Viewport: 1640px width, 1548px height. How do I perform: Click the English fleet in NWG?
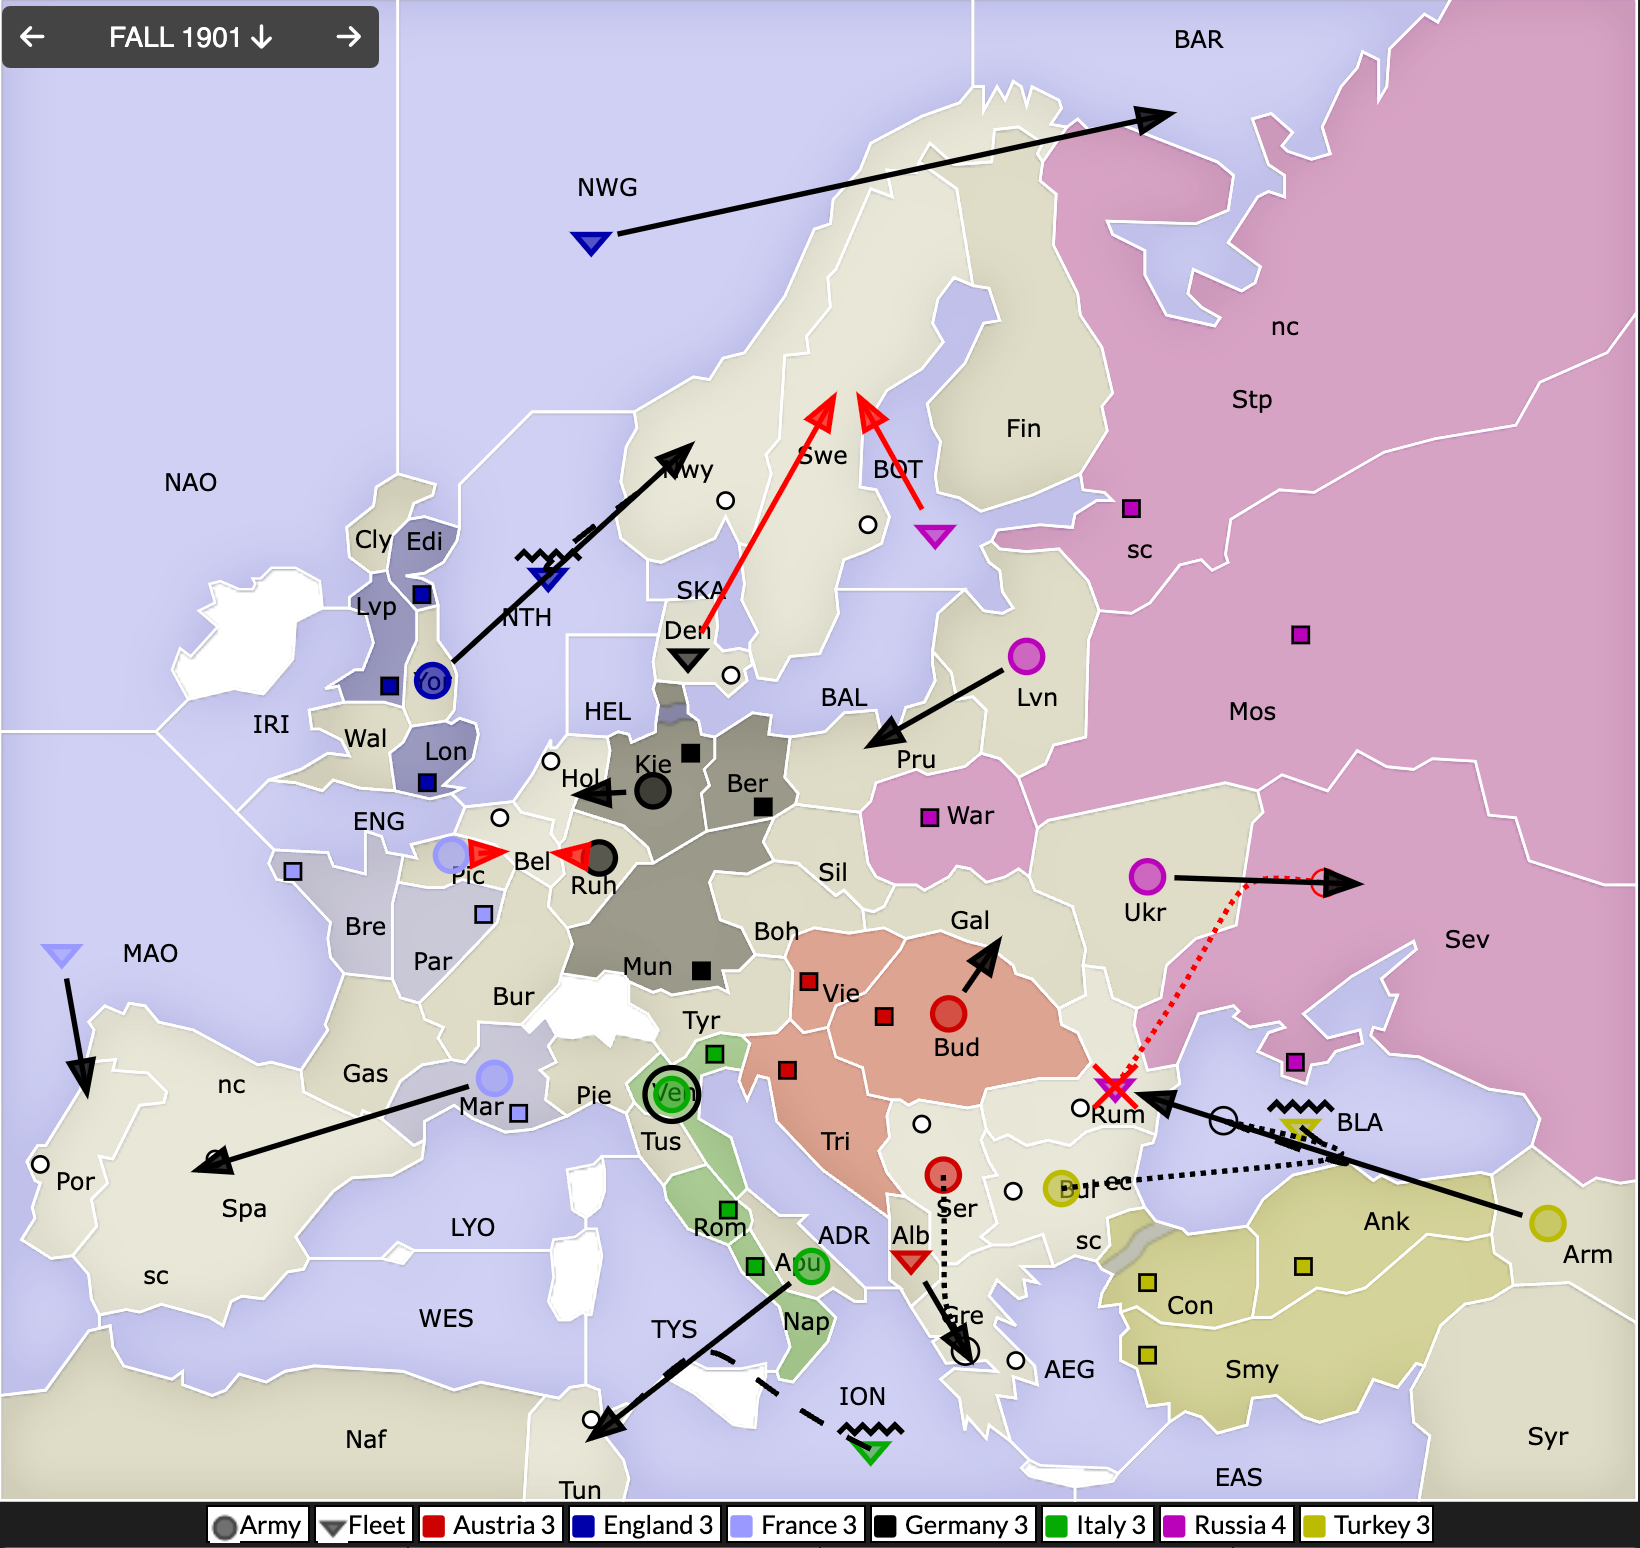point(590,242)
